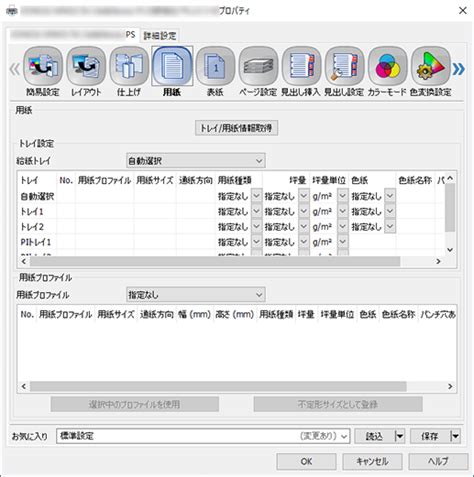This screenshot has height=477, width=474.
Task: Open 坪量 dropdown for 自動選択 row
Action: tap(303, 196)
